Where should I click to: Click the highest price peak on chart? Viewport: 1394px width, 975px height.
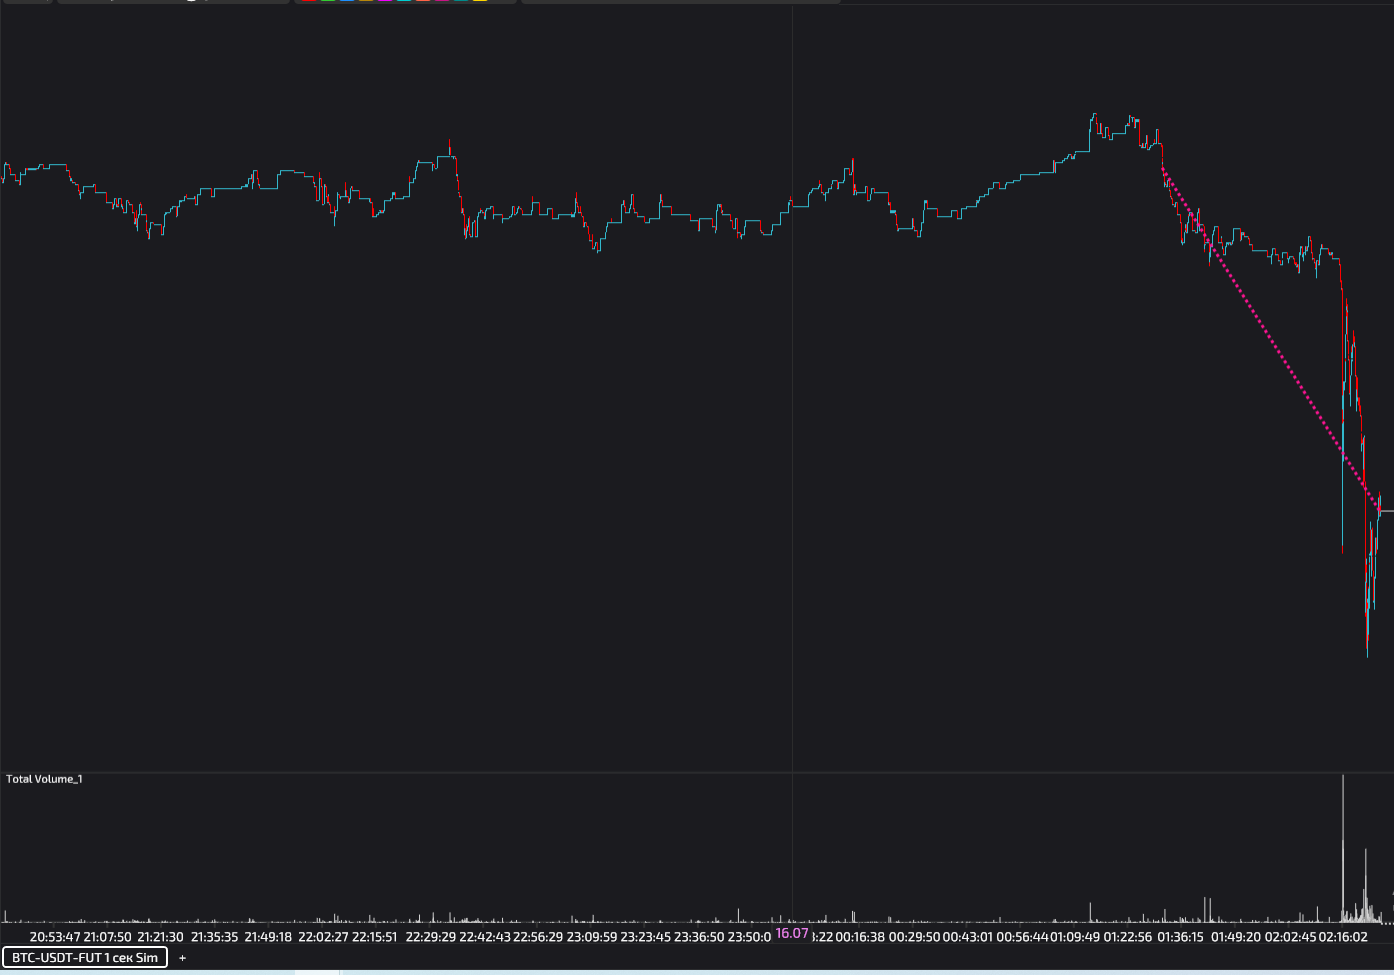pos(1094,115)
